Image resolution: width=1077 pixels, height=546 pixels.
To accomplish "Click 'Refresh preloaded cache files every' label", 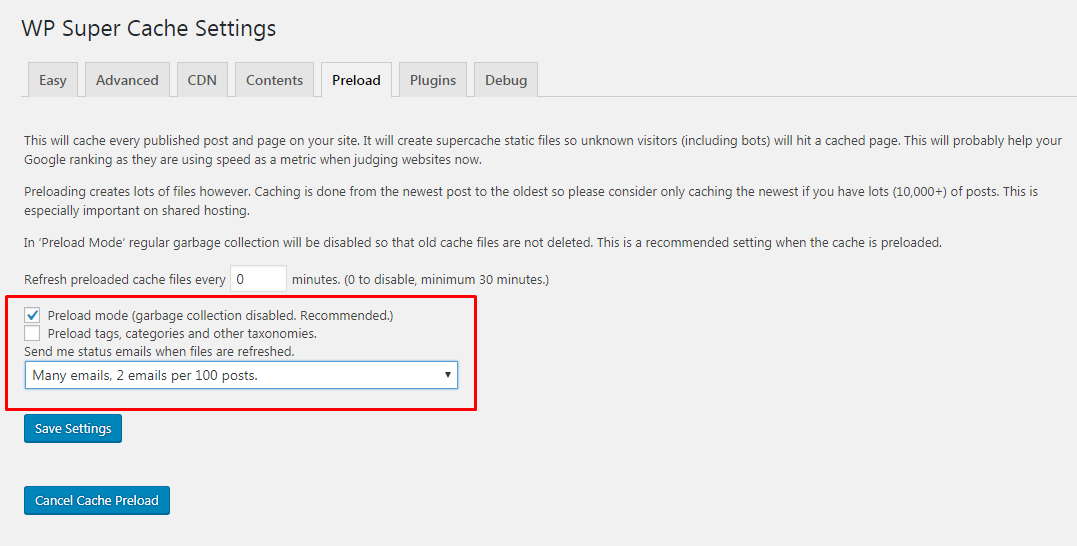I will pyautogui.click(x=124, y=280).
